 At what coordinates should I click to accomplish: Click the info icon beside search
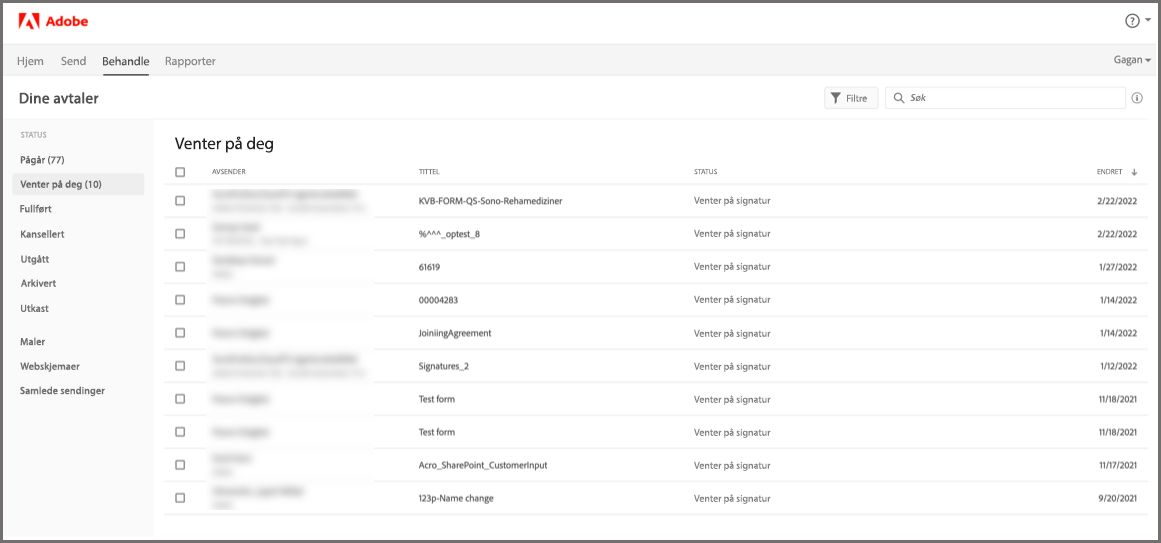click(x=1137, y=98)
